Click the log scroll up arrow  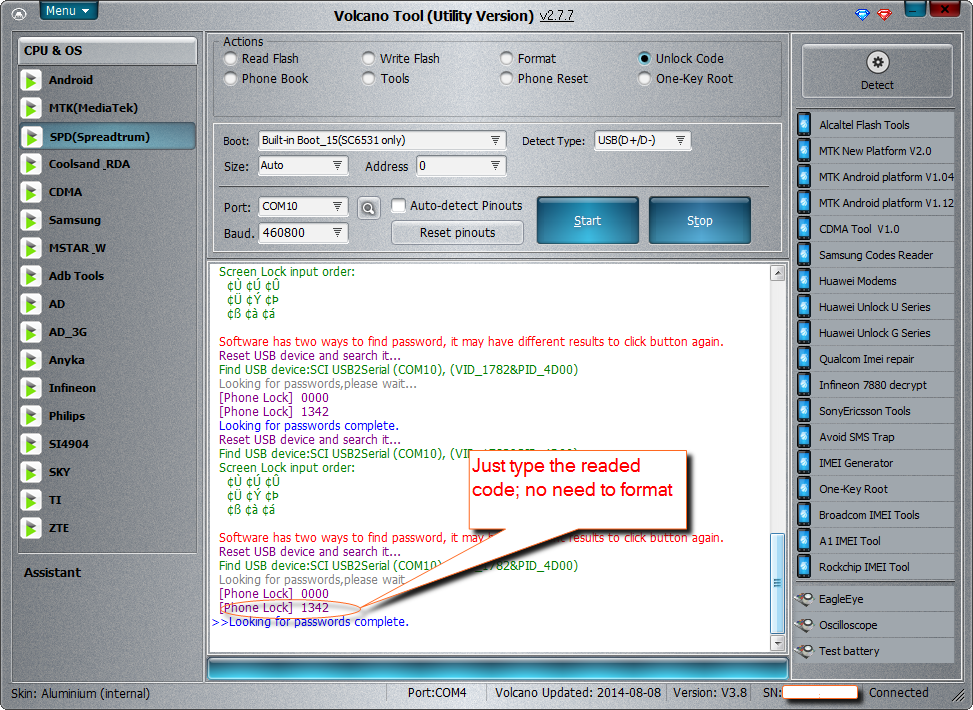pyautogui.click(x=778, y=273)
